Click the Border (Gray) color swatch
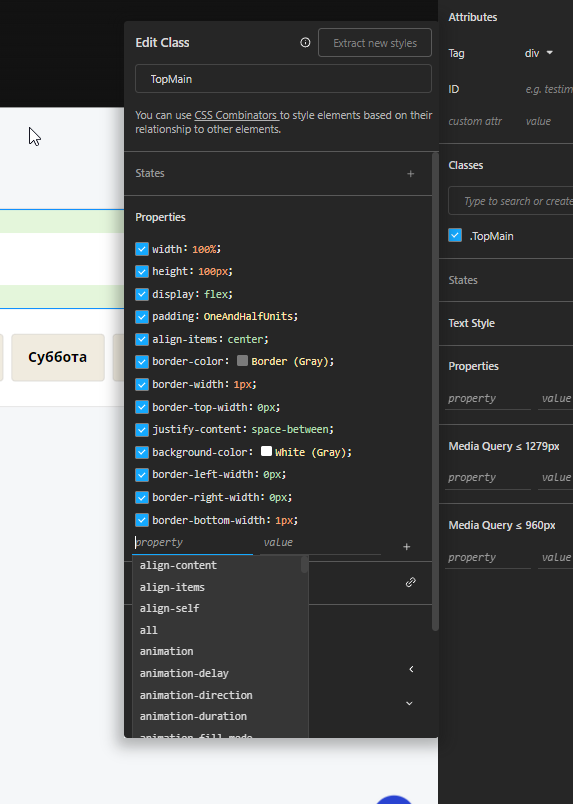The image size is (573, 804). coord(243,360)
